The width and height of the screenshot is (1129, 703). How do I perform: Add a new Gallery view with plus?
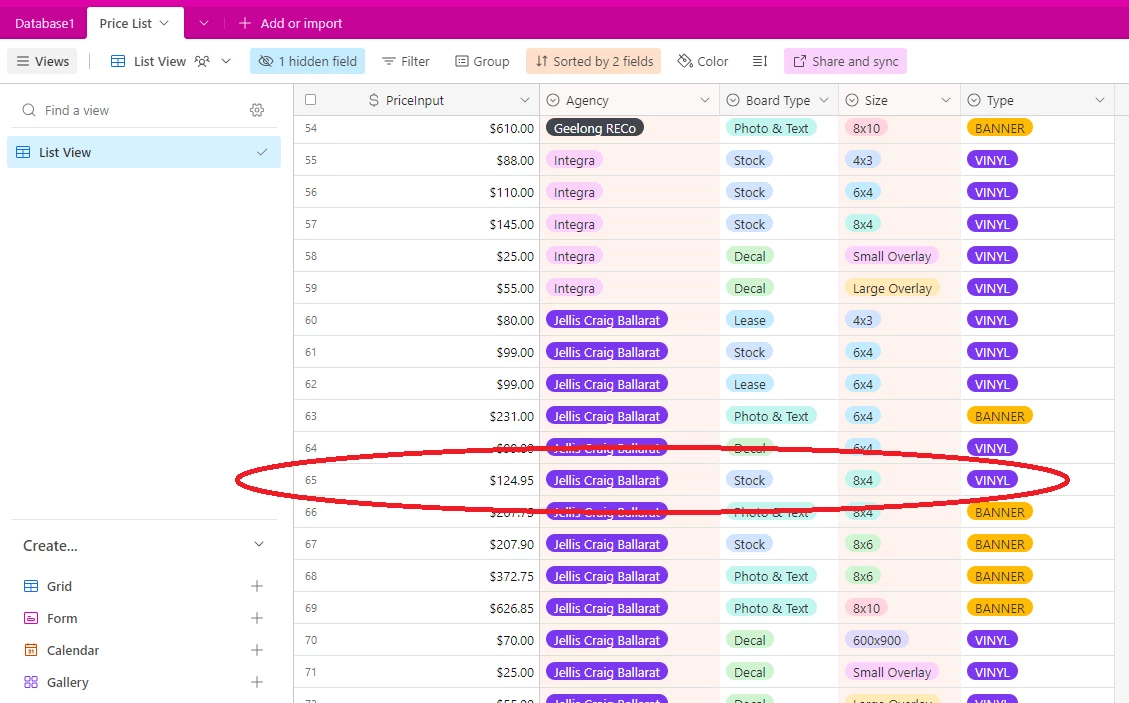(x=256, y=682)
